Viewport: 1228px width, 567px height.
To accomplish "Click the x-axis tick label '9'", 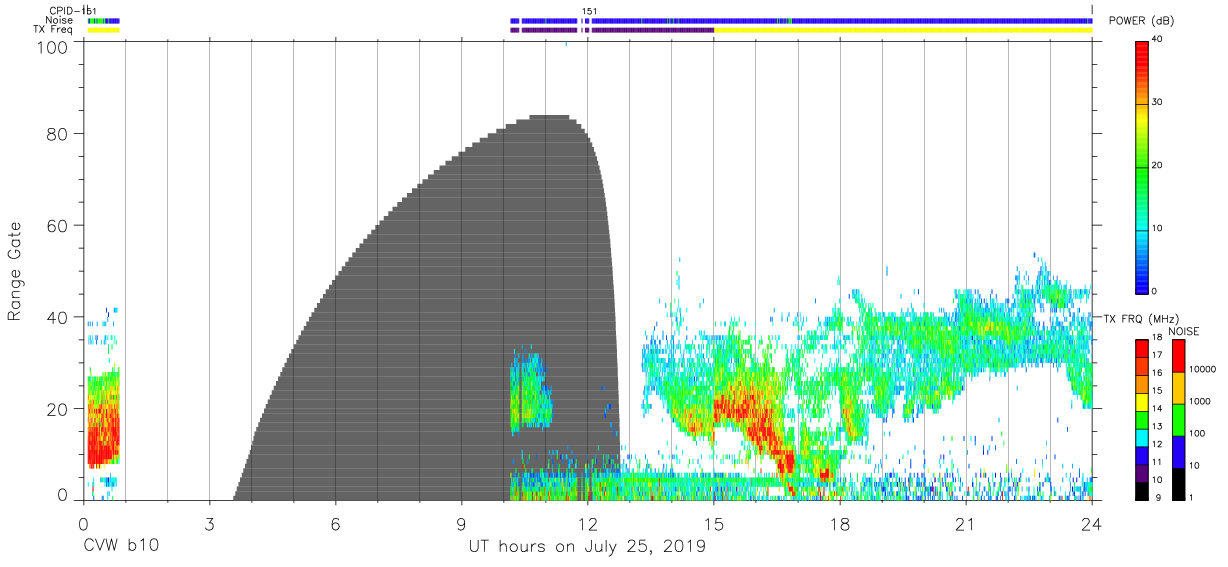I will point(461,524).
